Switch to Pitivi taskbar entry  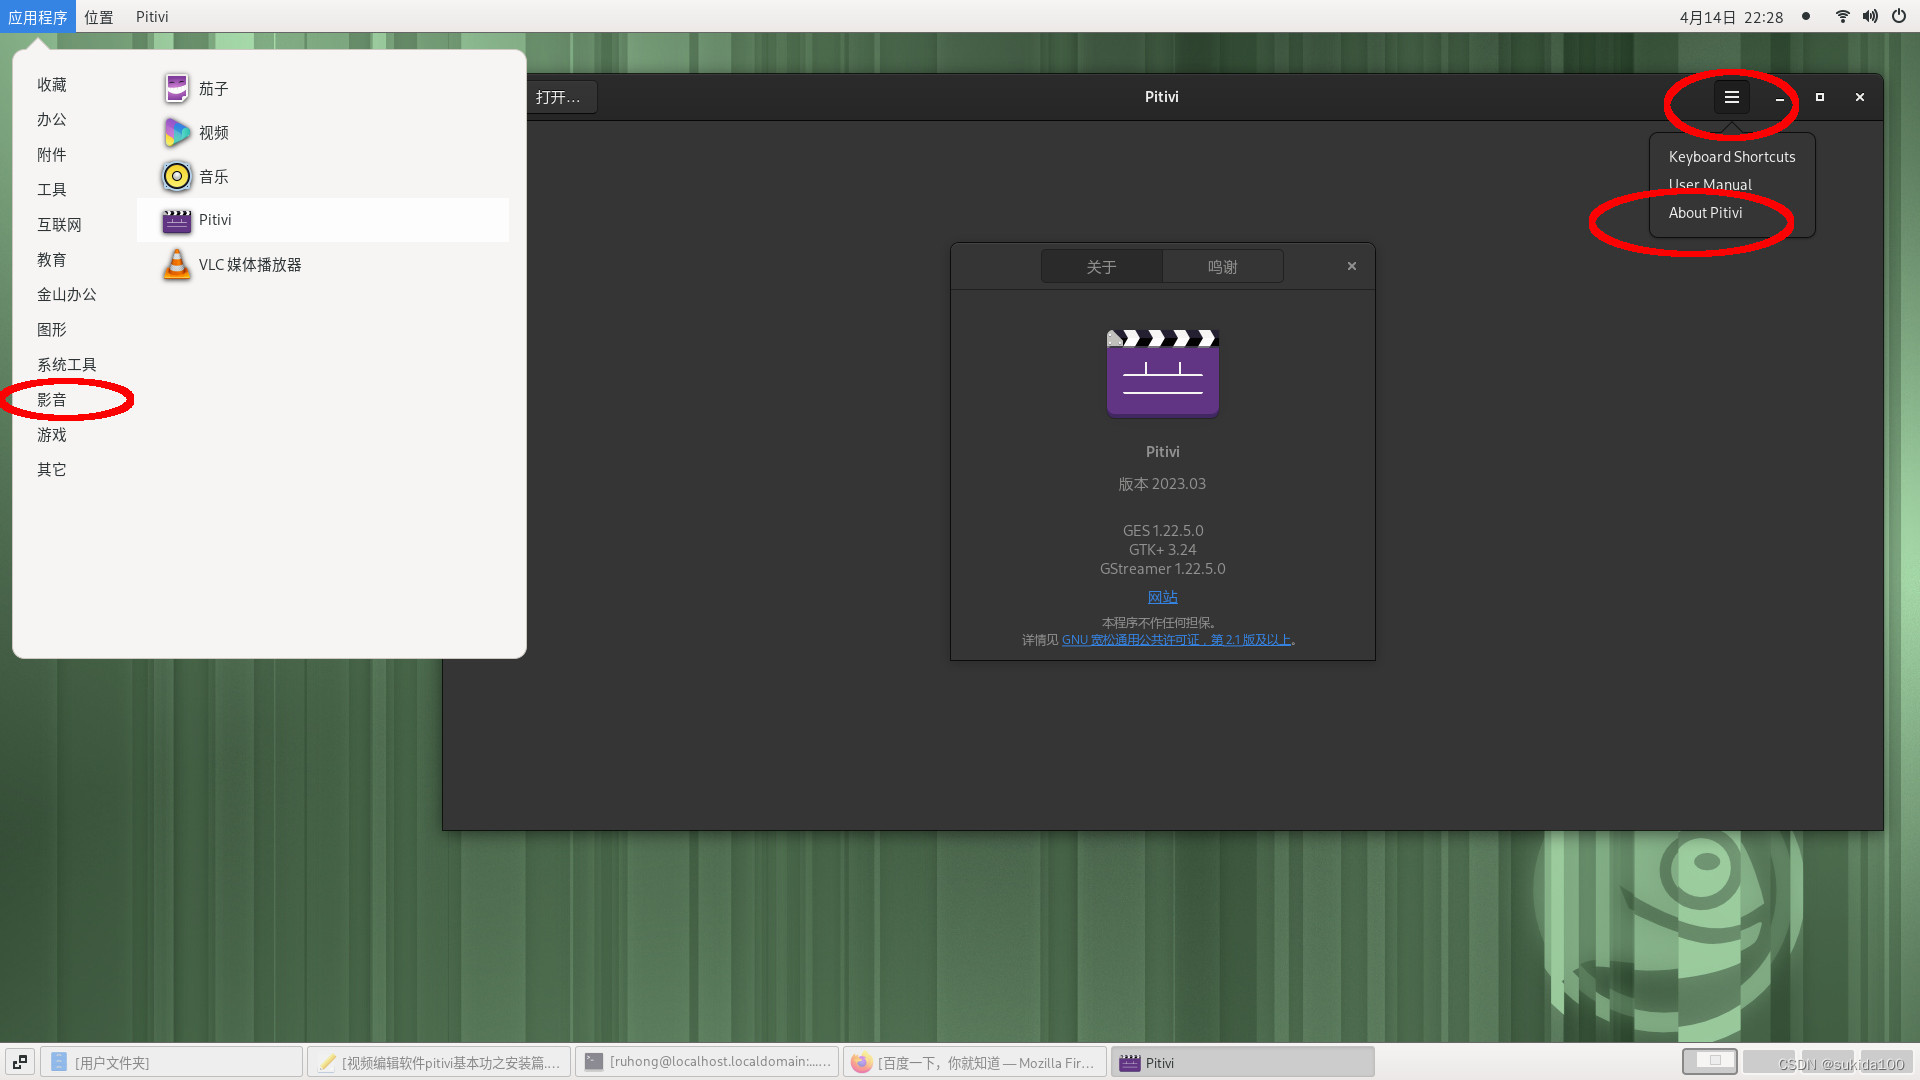tap(1243, 1062)
